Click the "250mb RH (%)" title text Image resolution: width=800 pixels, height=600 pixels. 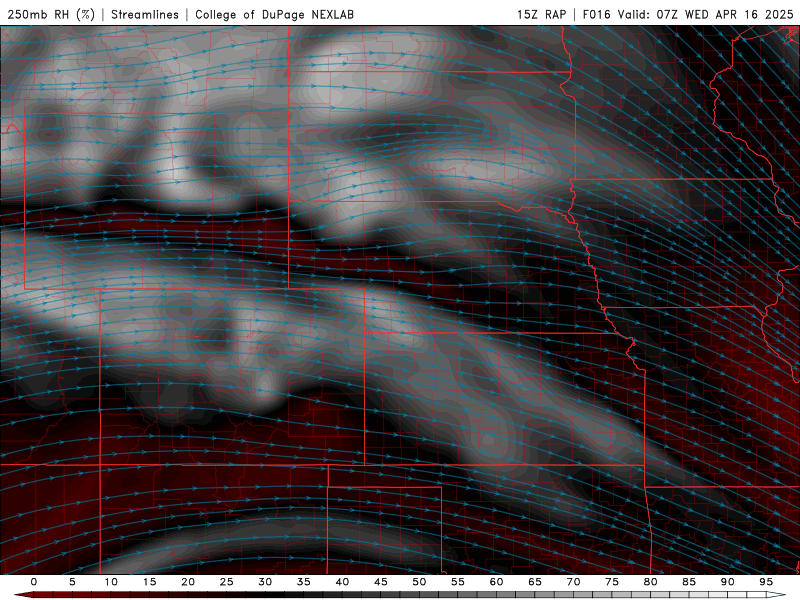(51, 14)
